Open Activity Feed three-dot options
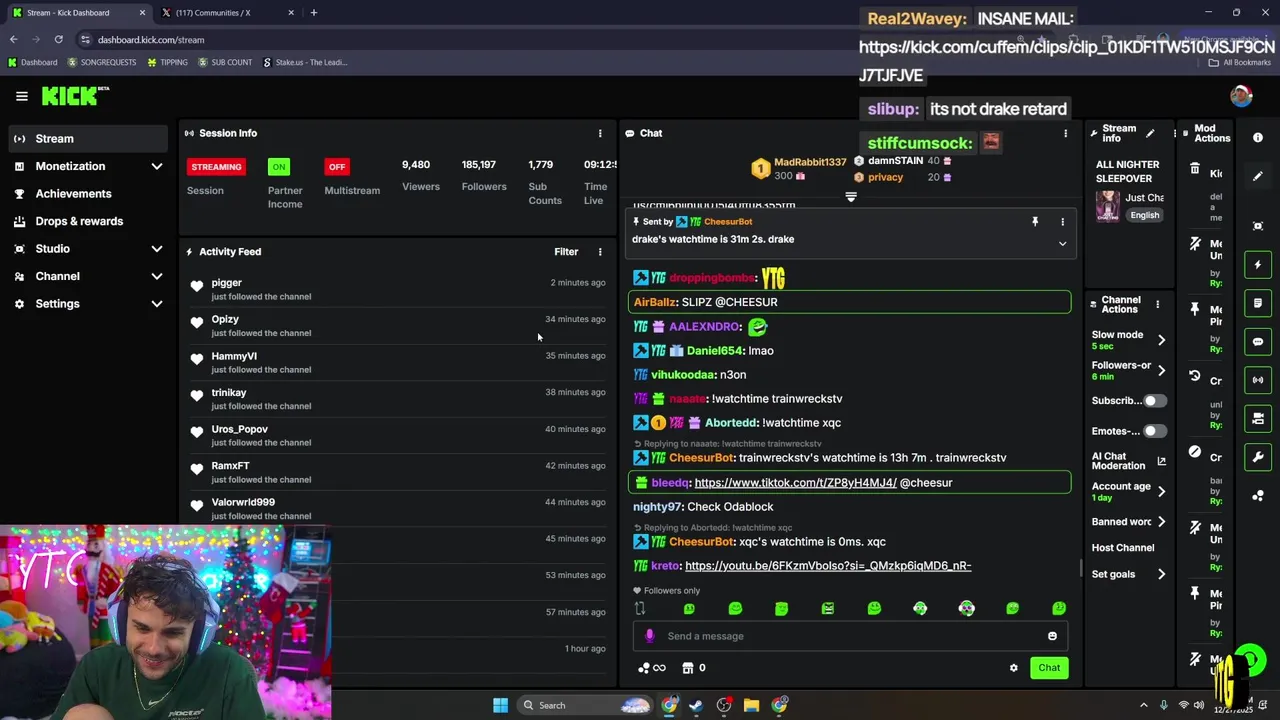This screenshot has height=720, width=1280. 600,252
